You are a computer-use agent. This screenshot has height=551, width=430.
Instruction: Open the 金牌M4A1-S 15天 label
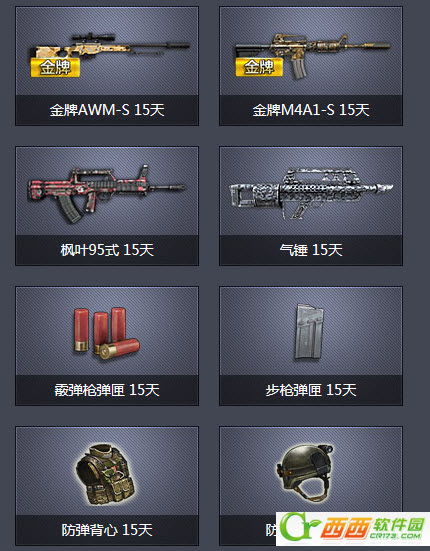[x=311, y=110]
